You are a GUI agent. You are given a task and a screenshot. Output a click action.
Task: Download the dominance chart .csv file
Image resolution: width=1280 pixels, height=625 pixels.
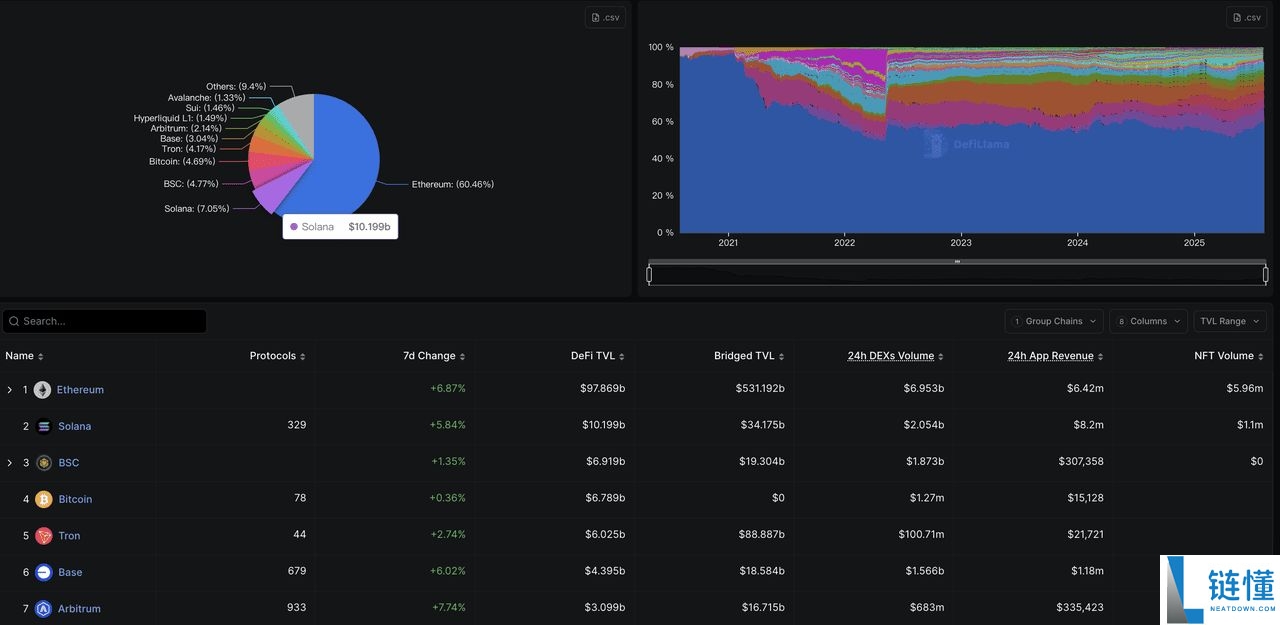(x=1247, y=18)
